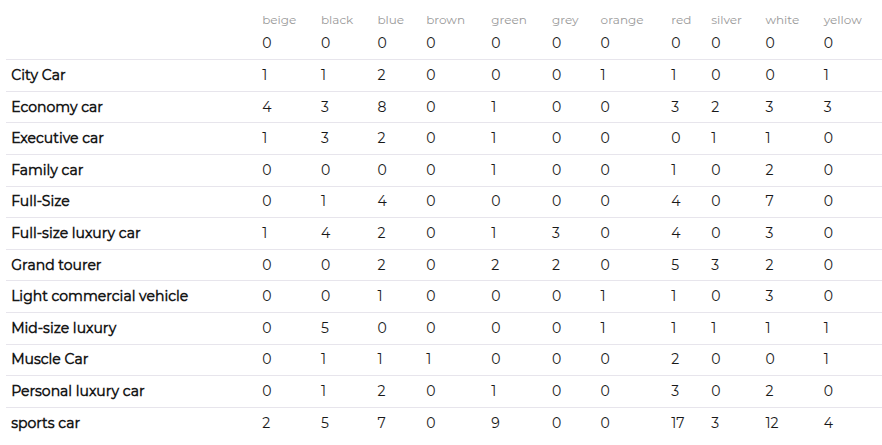The image size is (882, 445).
Task: Click the beige column header
Action: coord(279,20)
